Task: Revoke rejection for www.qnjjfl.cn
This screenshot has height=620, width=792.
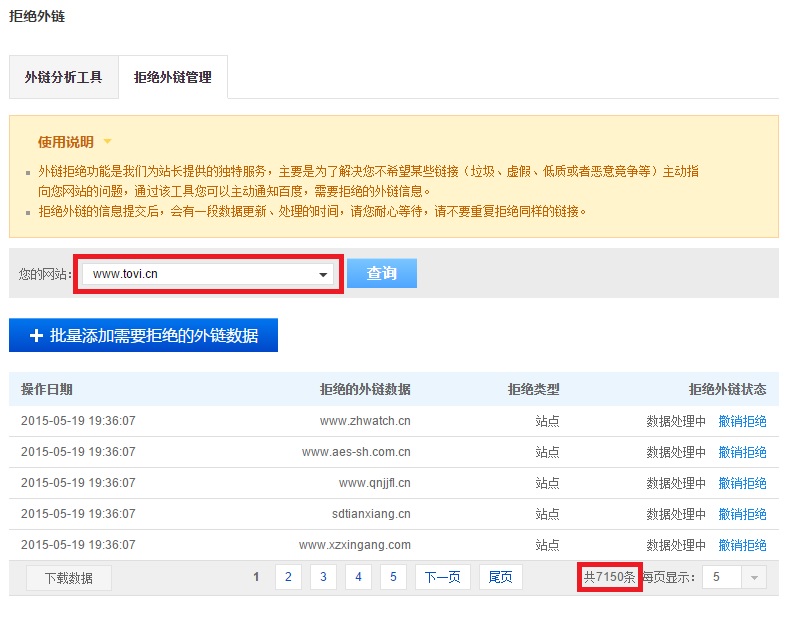Action: click(742, 483)
